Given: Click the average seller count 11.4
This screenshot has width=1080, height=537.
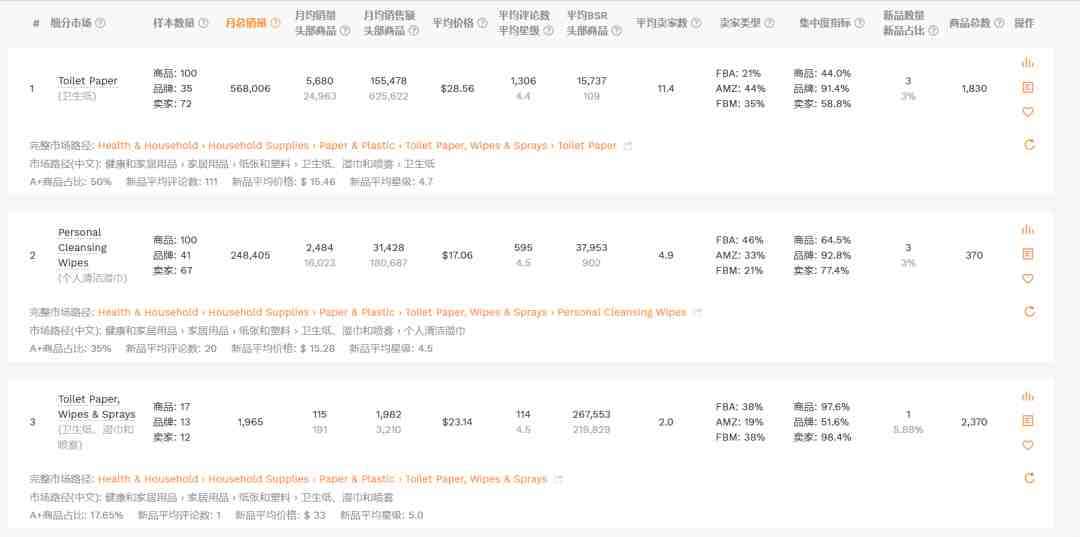Looking at the screenshot, I should click(665, 88).
